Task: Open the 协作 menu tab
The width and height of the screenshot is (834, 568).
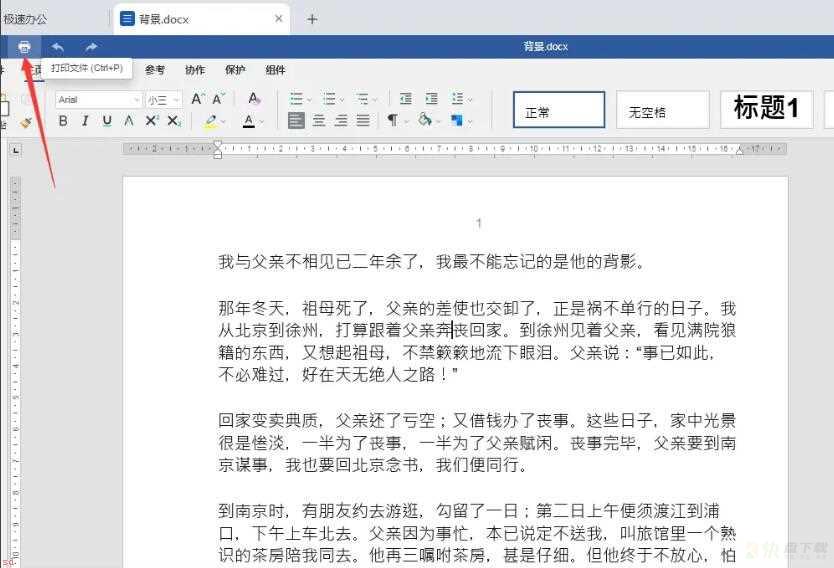Action: click(195, 70)
